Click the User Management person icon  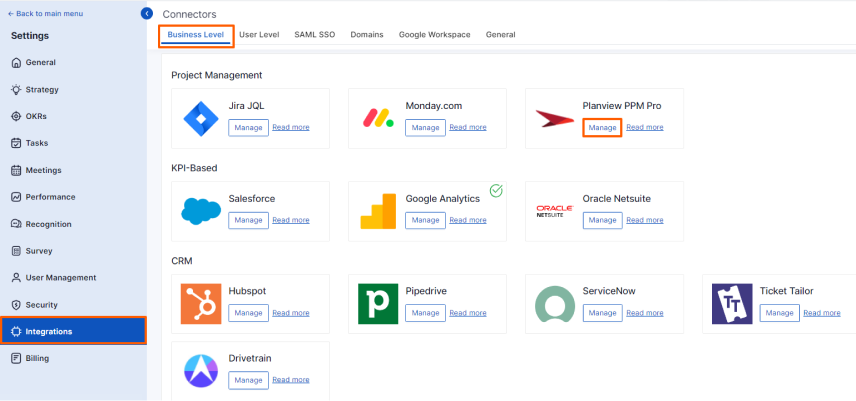(16, 278)
